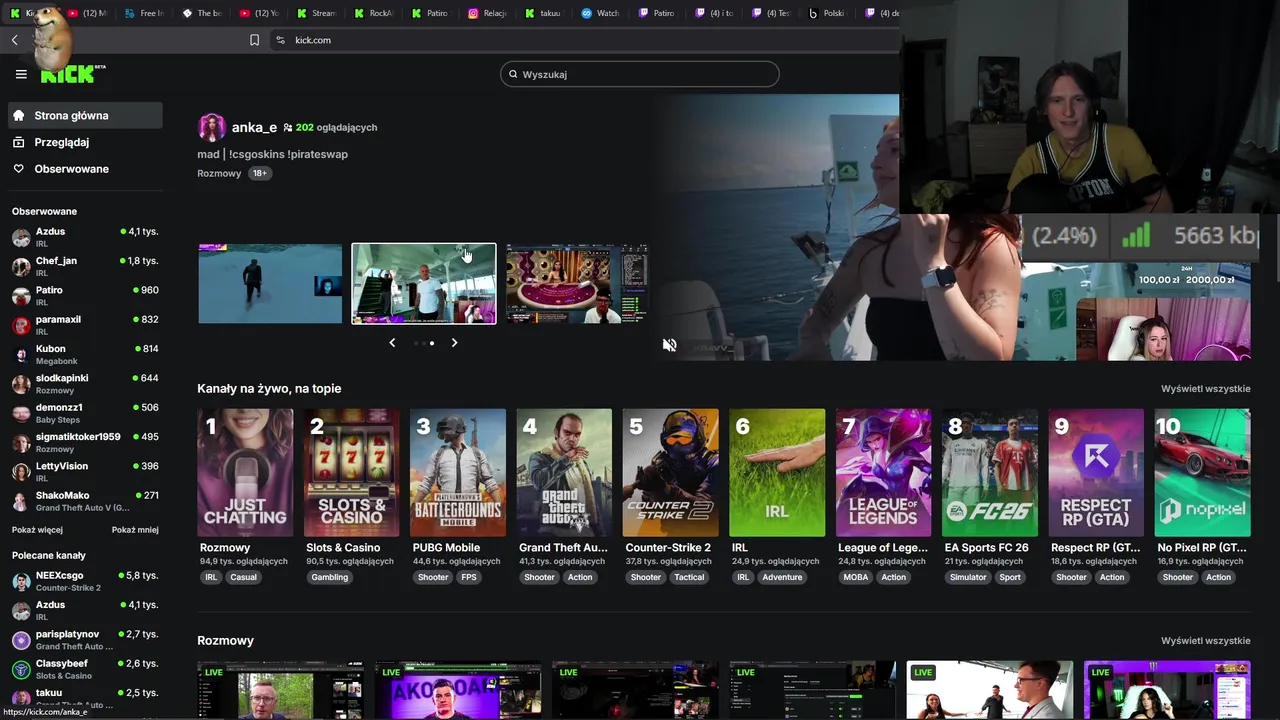
Task: Click the kick.com address bar URL
Action: click(313, 40)
